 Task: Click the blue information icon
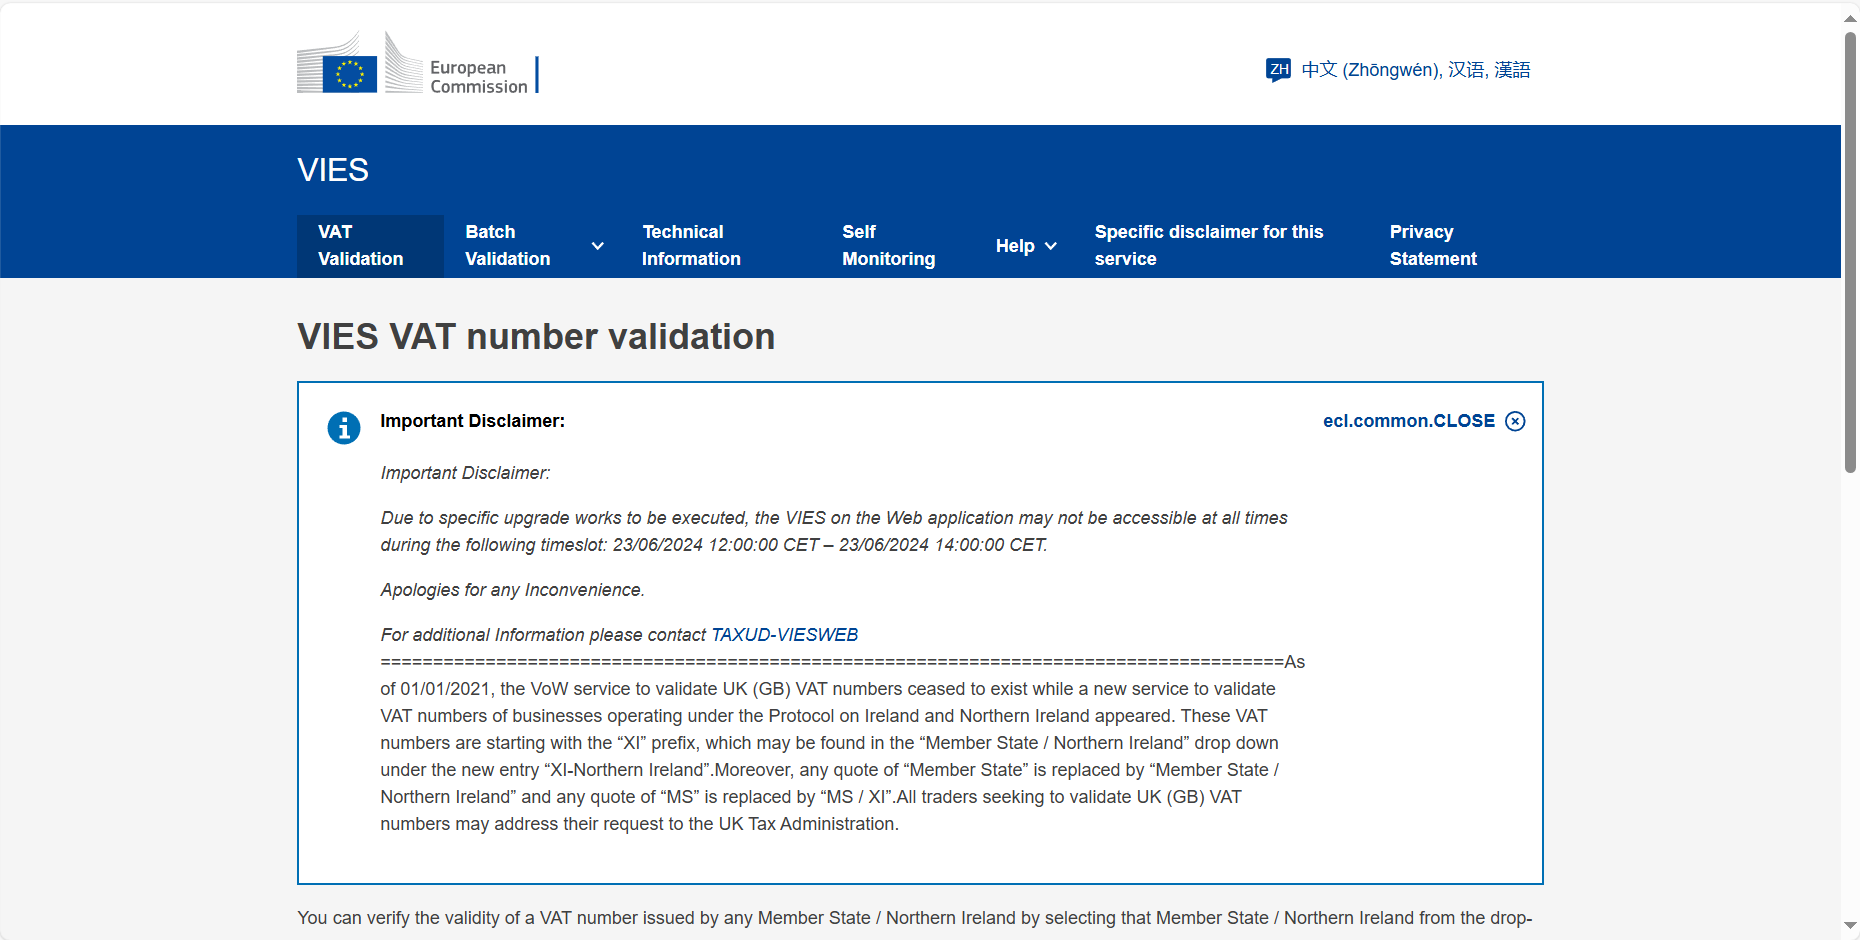[344, 428]
